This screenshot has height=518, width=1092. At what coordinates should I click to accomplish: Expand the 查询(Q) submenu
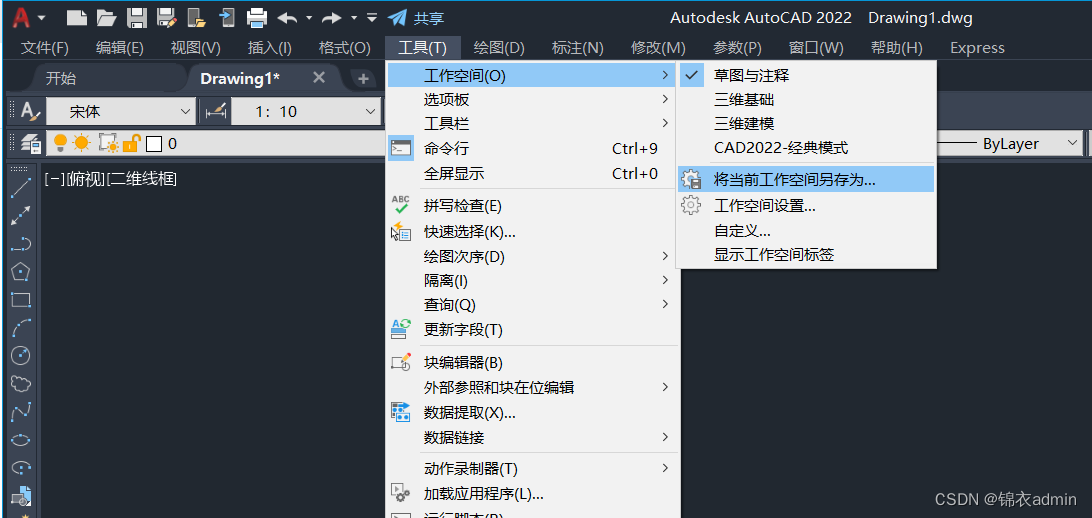point(533,305)
